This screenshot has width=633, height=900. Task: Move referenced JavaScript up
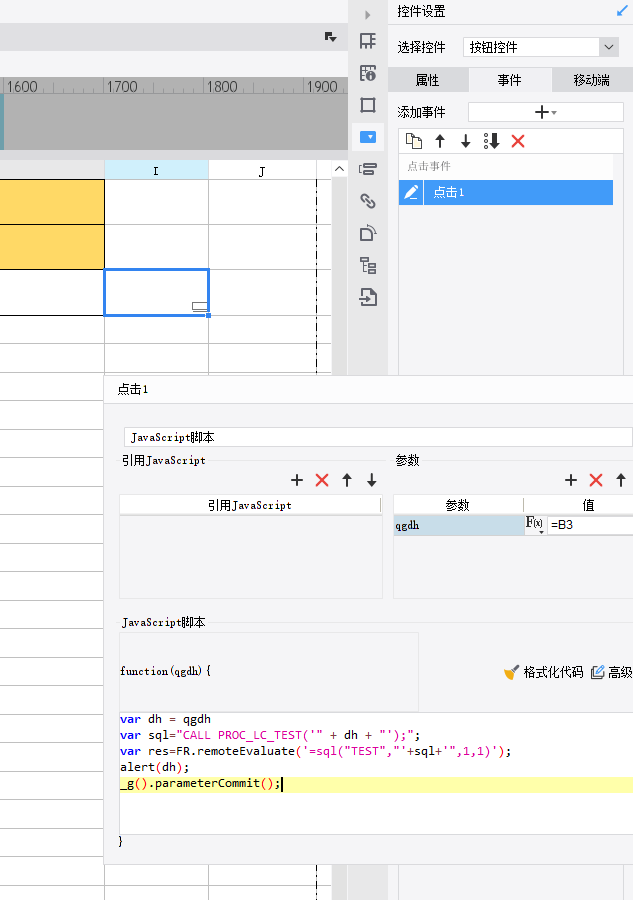347,480
